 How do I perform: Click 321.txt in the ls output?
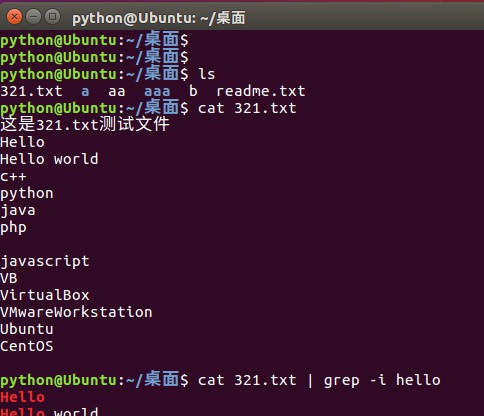pos(31,91)
